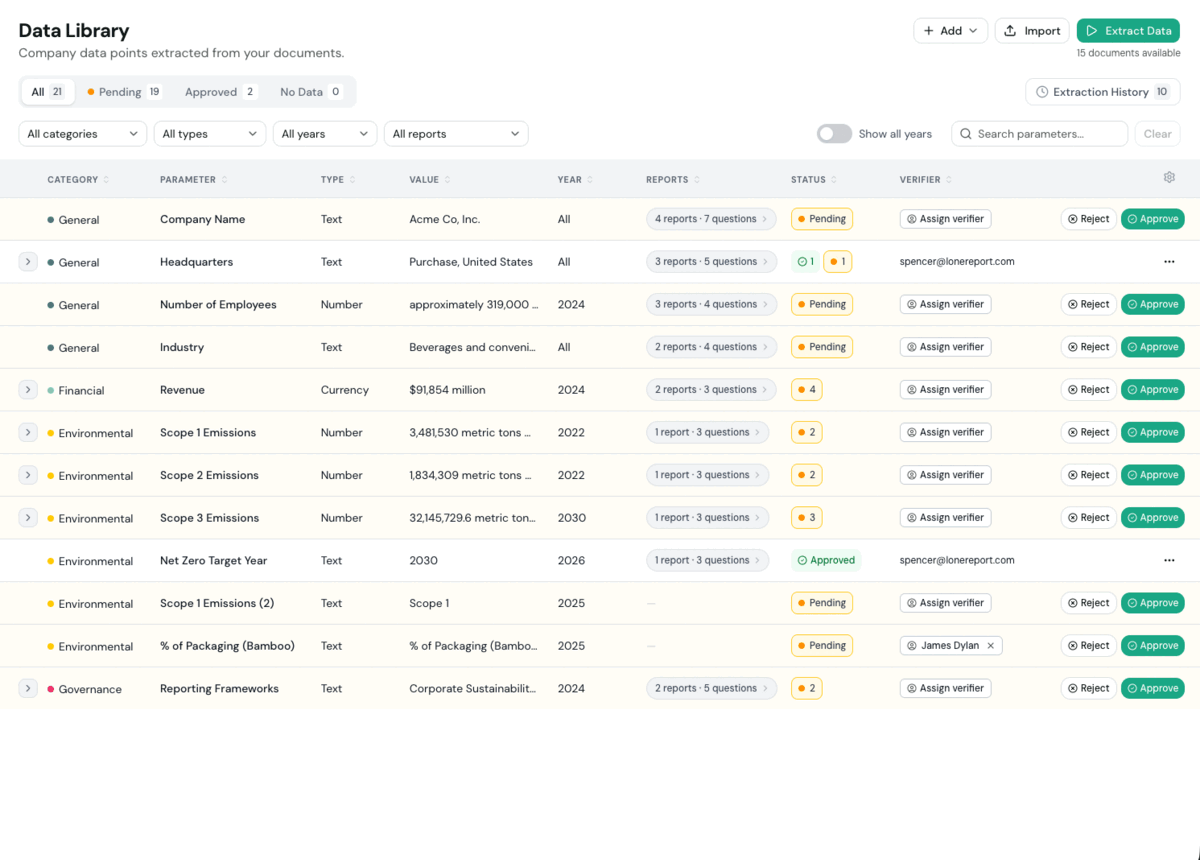Open the All reports filter dropdown
1200x860 pixels.
point(456,134)
